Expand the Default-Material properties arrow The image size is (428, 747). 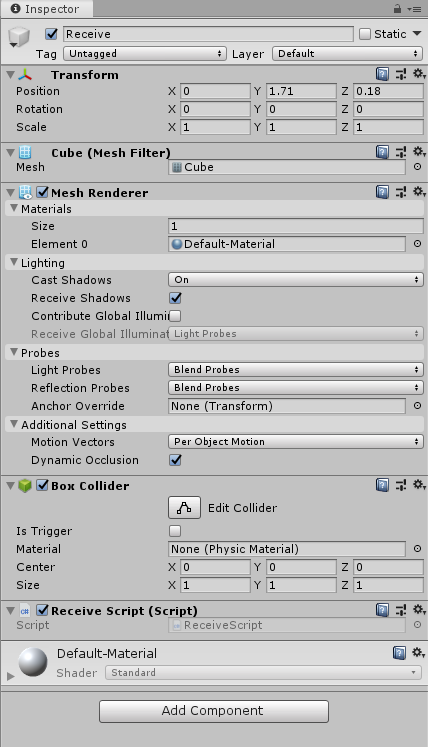[10, 676]
